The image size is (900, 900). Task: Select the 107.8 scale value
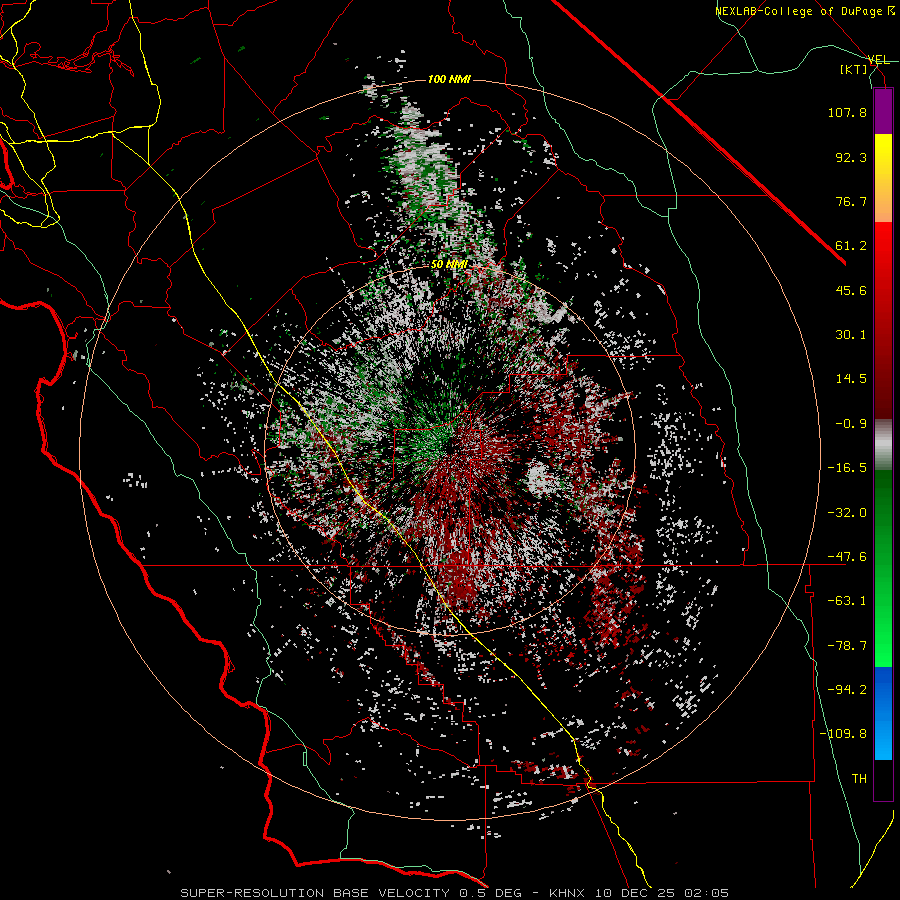[847, 112]
